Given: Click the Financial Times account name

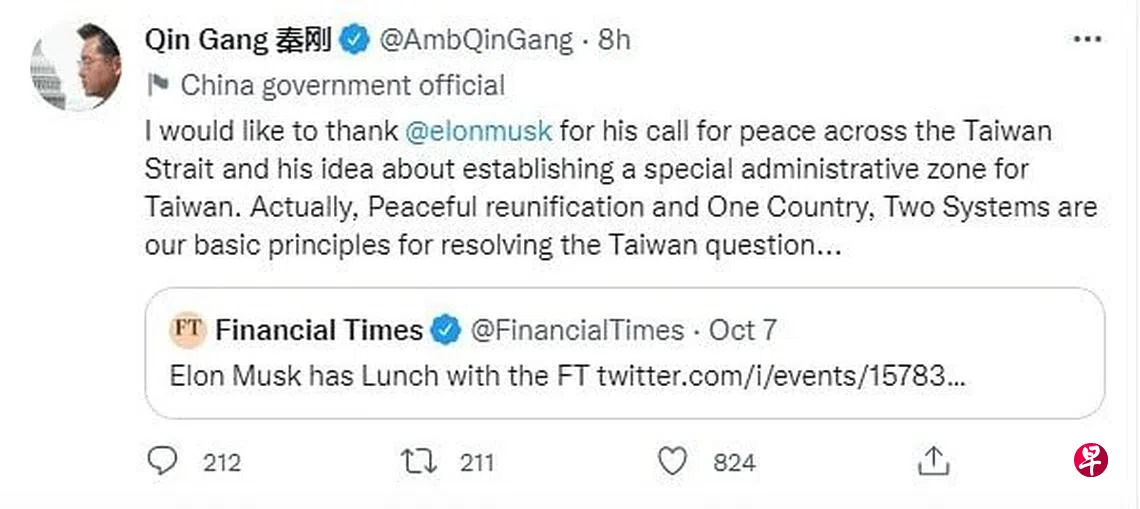Looking at the screenshot, I should pos(319,330).
